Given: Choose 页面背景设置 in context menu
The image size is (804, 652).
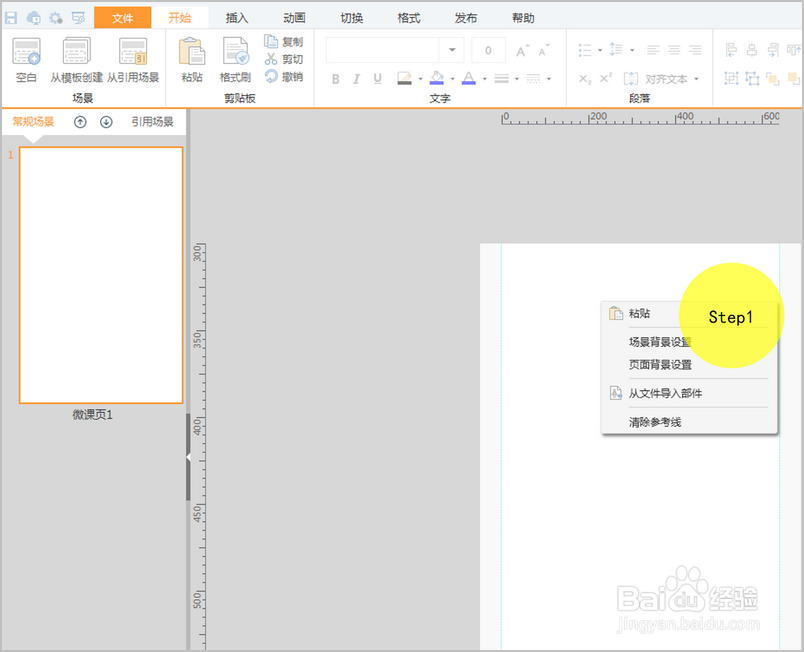Looking at the screenshot, I should (x=660, y=364).
